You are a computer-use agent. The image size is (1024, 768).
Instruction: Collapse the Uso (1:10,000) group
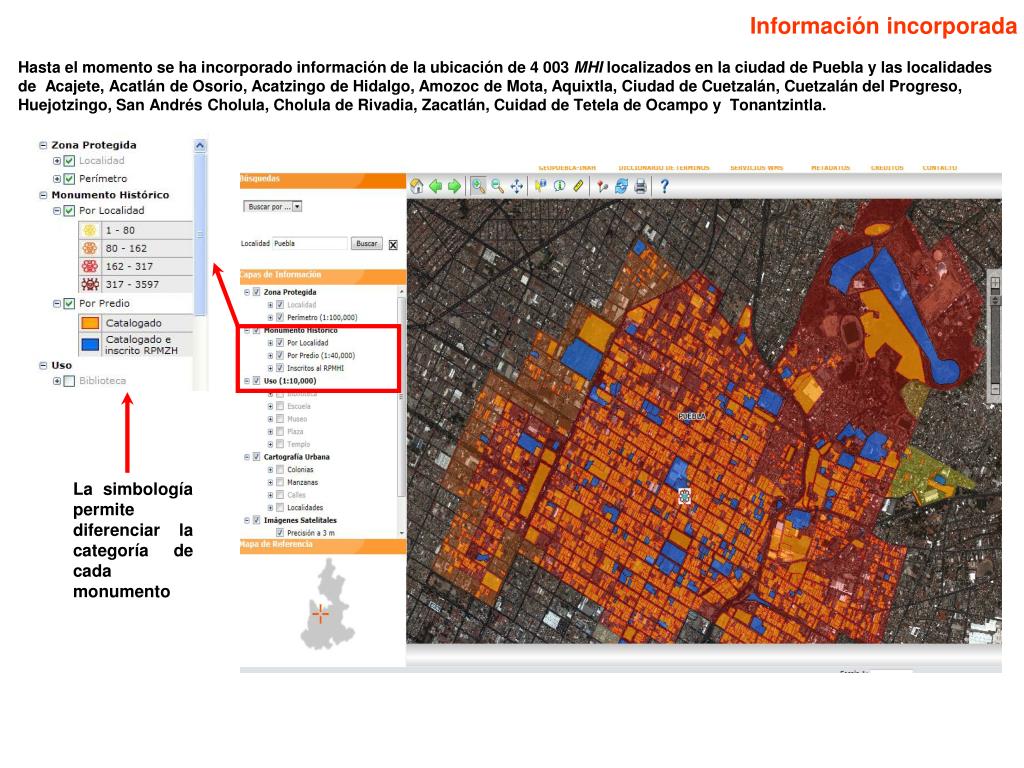point(247,381)
